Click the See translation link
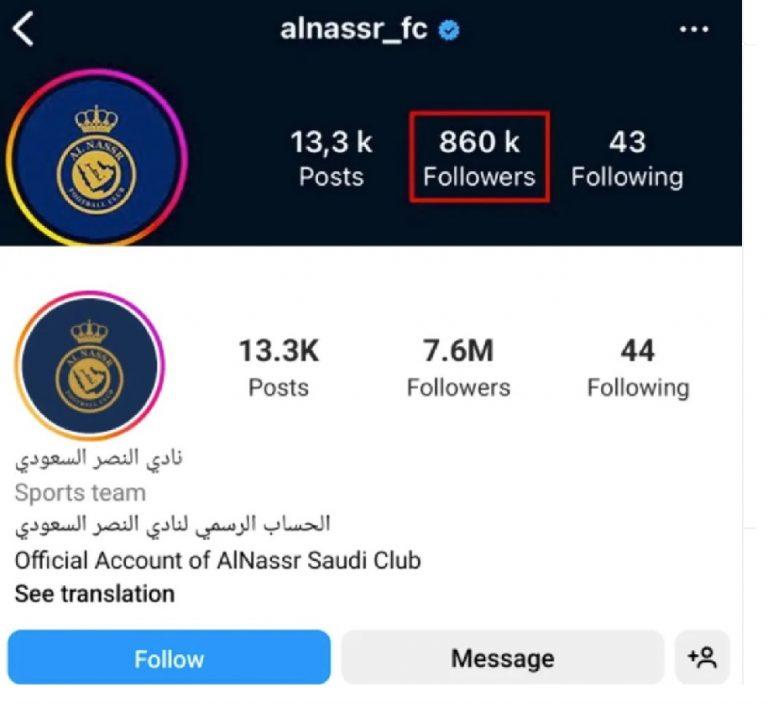Screen dimensions: 768x703 (95, 594)
